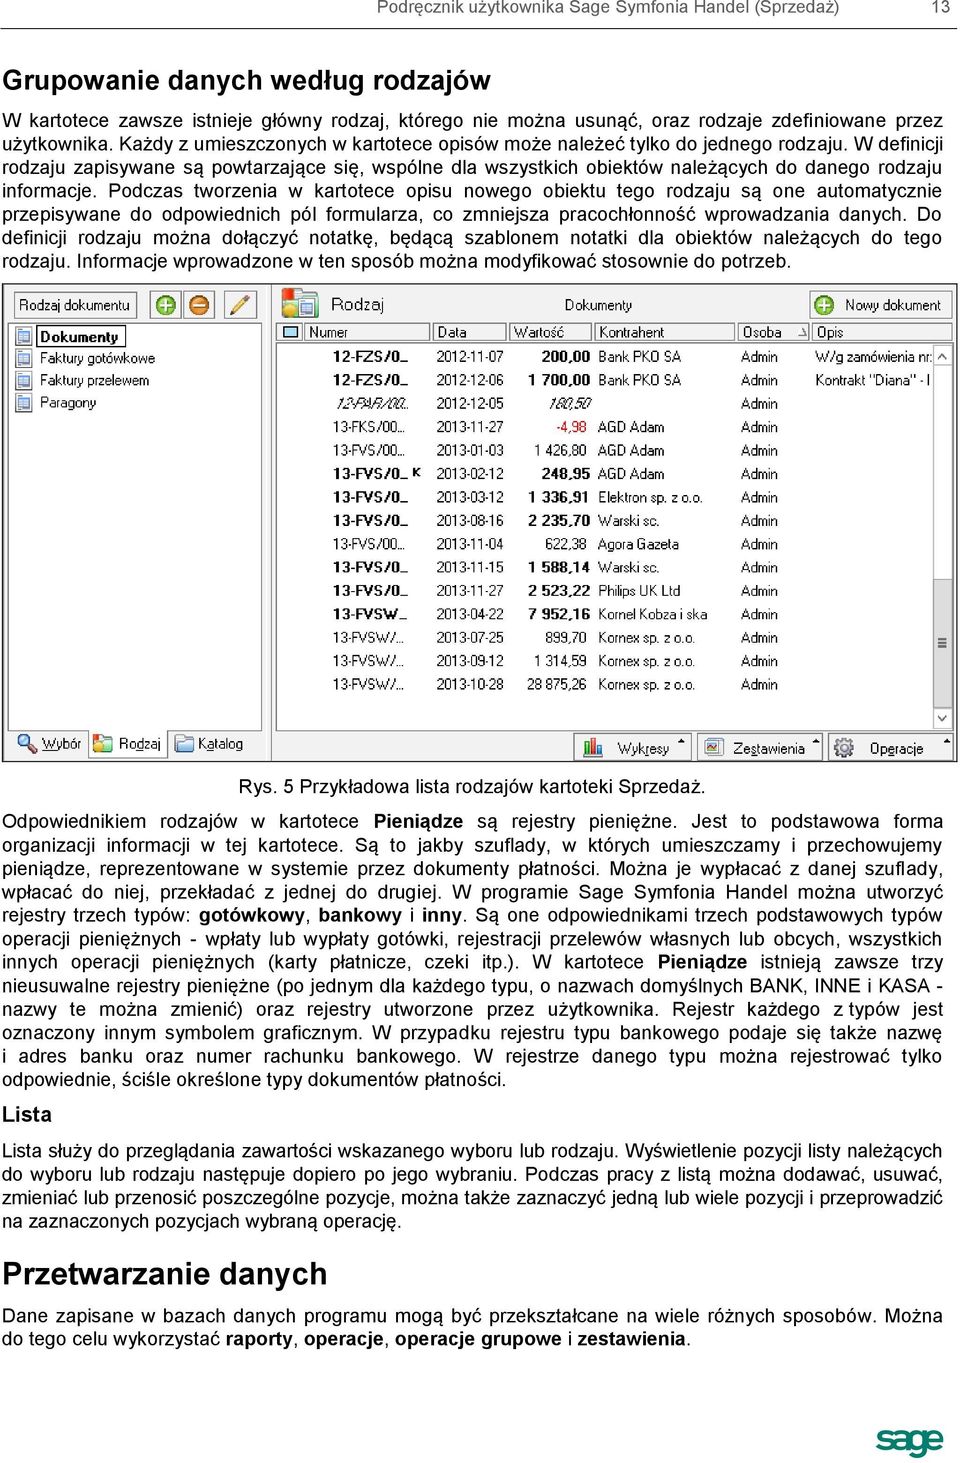Click the pencil edit type icon
This screenshot has height=1463, width=960.
240,305
